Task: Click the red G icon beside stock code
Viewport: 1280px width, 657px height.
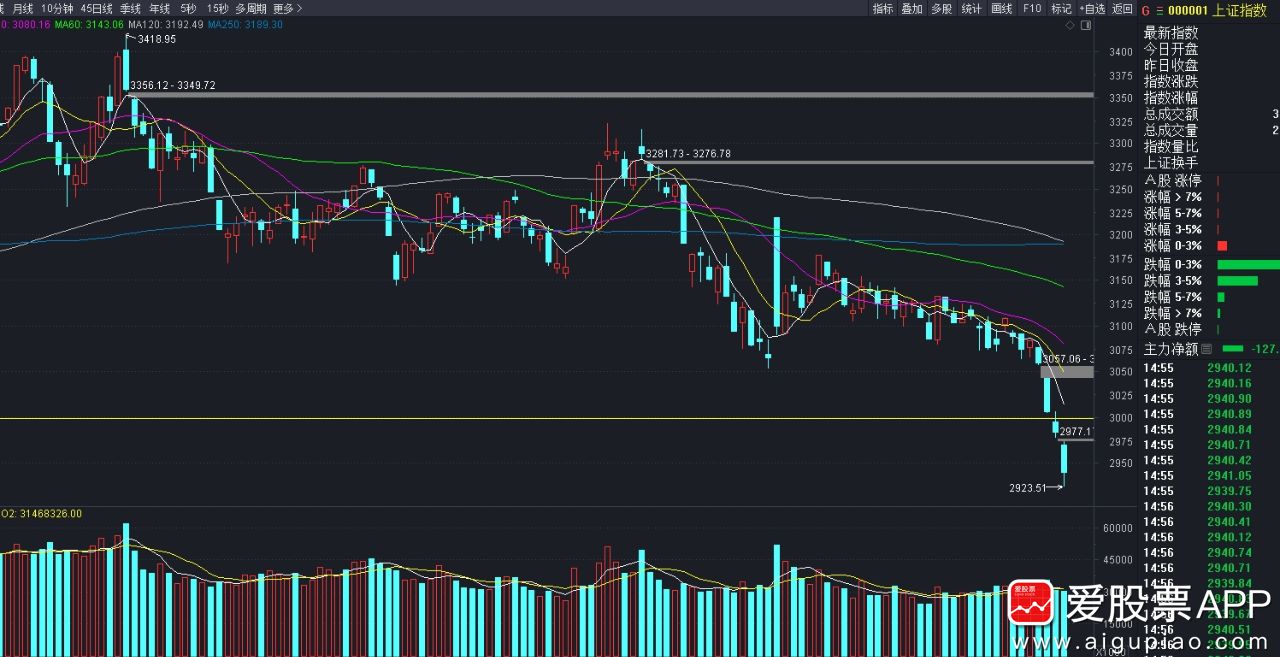Action: 1145,10
